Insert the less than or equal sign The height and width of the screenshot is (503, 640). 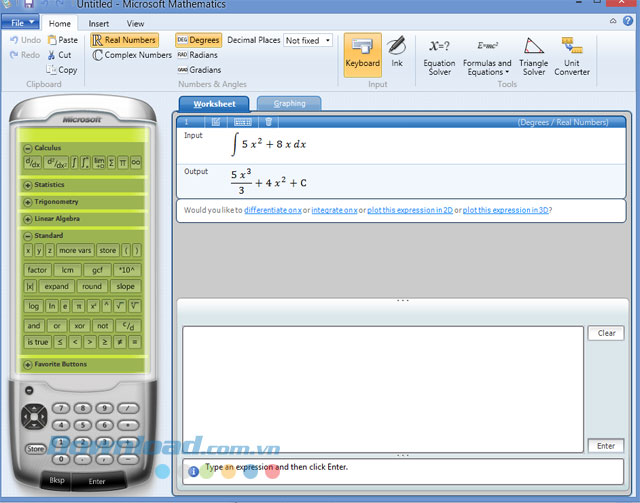pos(60,342)
